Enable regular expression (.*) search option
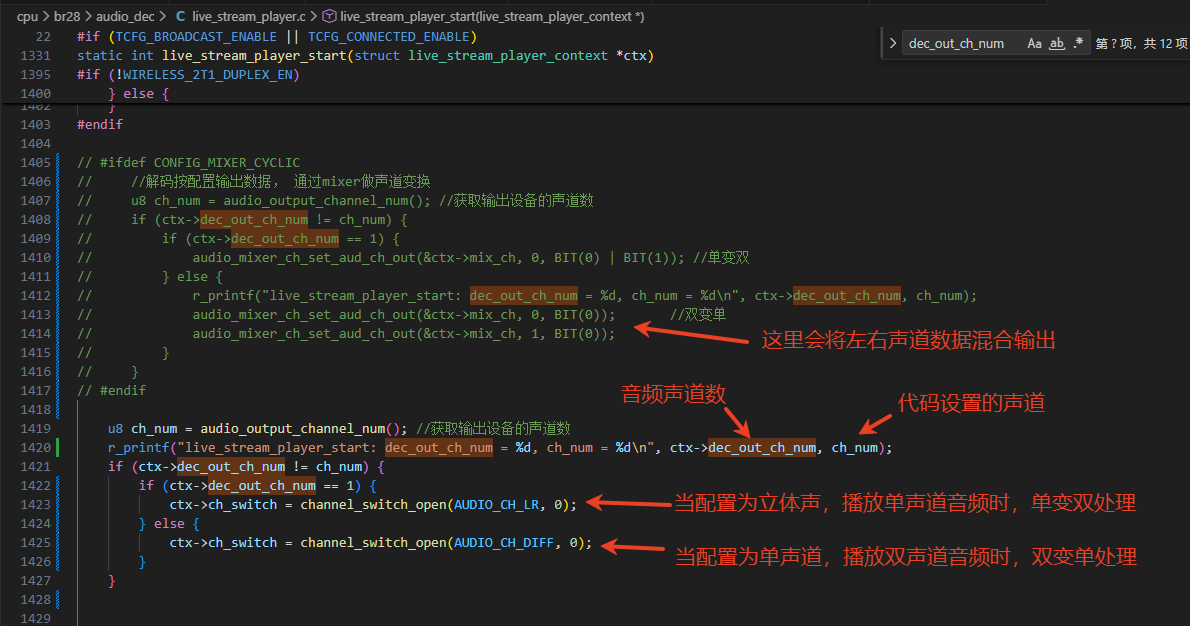Screen dimensions: 1190x626 click(1078, 43)
